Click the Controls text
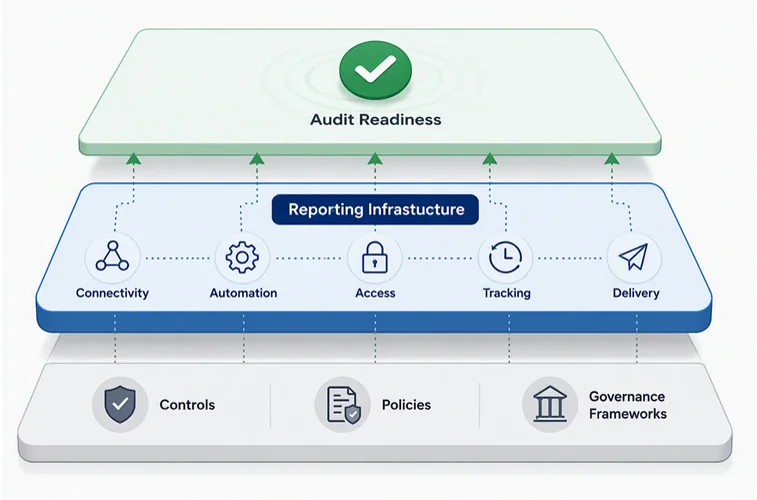Image resolution: width=757 pixels, height=500 pixels. pos(187,404)
